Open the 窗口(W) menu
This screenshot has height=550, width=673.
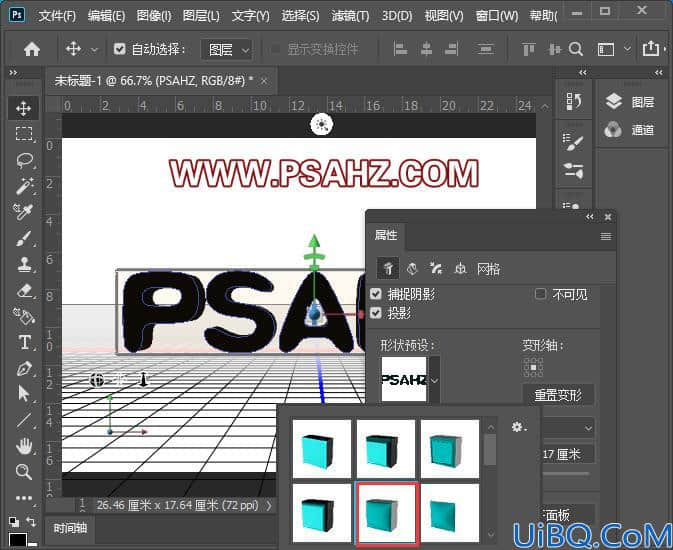click(497, 16)
